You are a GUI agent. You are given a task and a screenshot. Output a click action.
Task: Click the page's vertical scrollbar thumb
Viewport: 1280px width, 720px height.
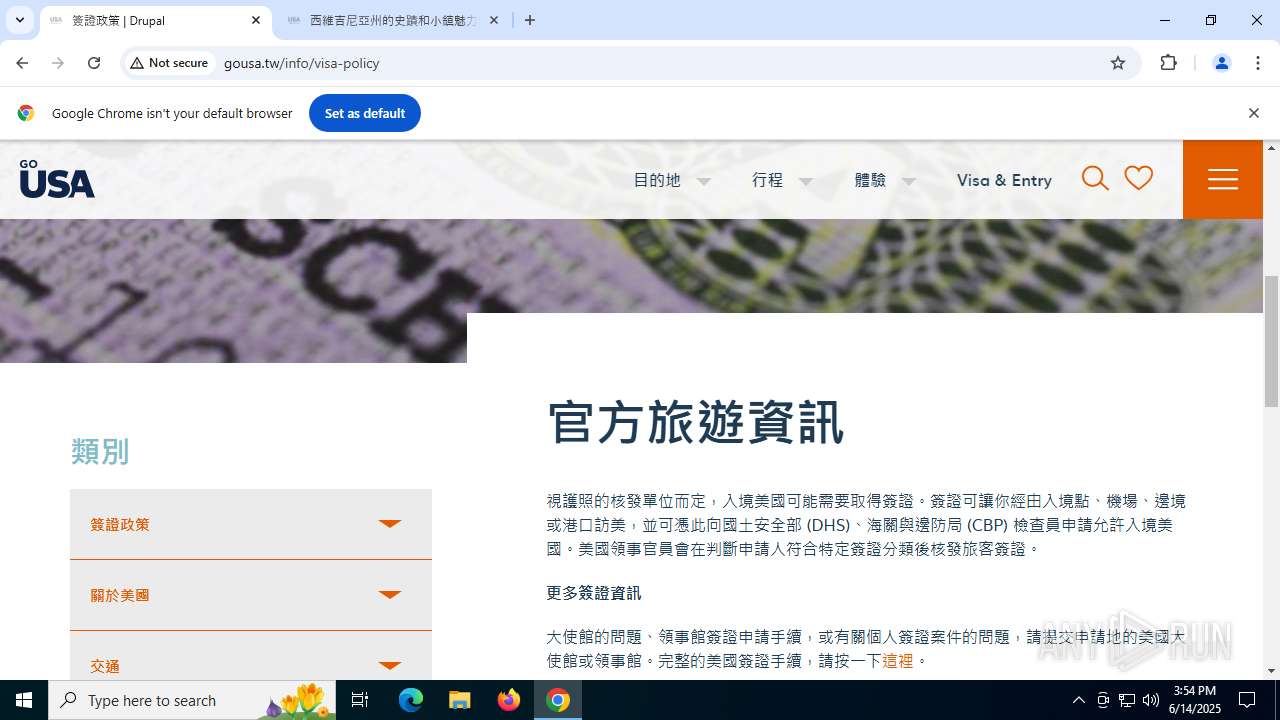pos(1271,340)
